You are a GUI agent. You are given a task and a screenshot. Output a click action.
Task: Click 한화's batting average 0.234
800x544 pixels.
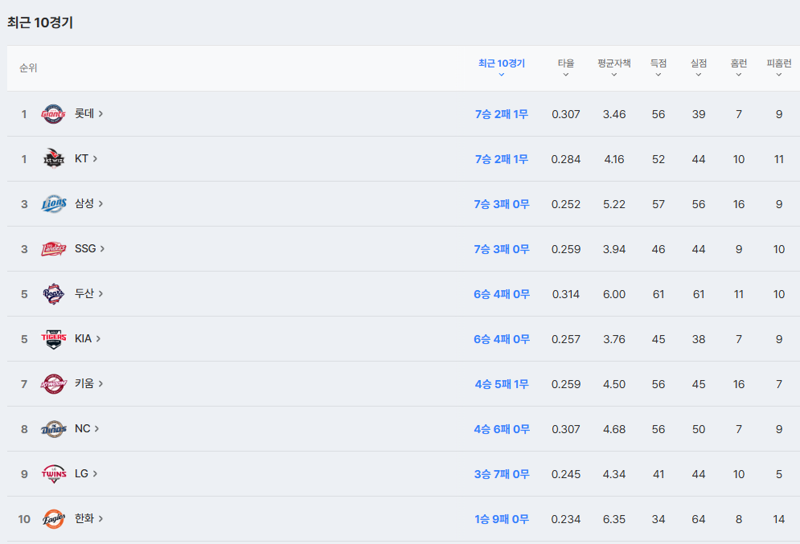tap(566, 519)
